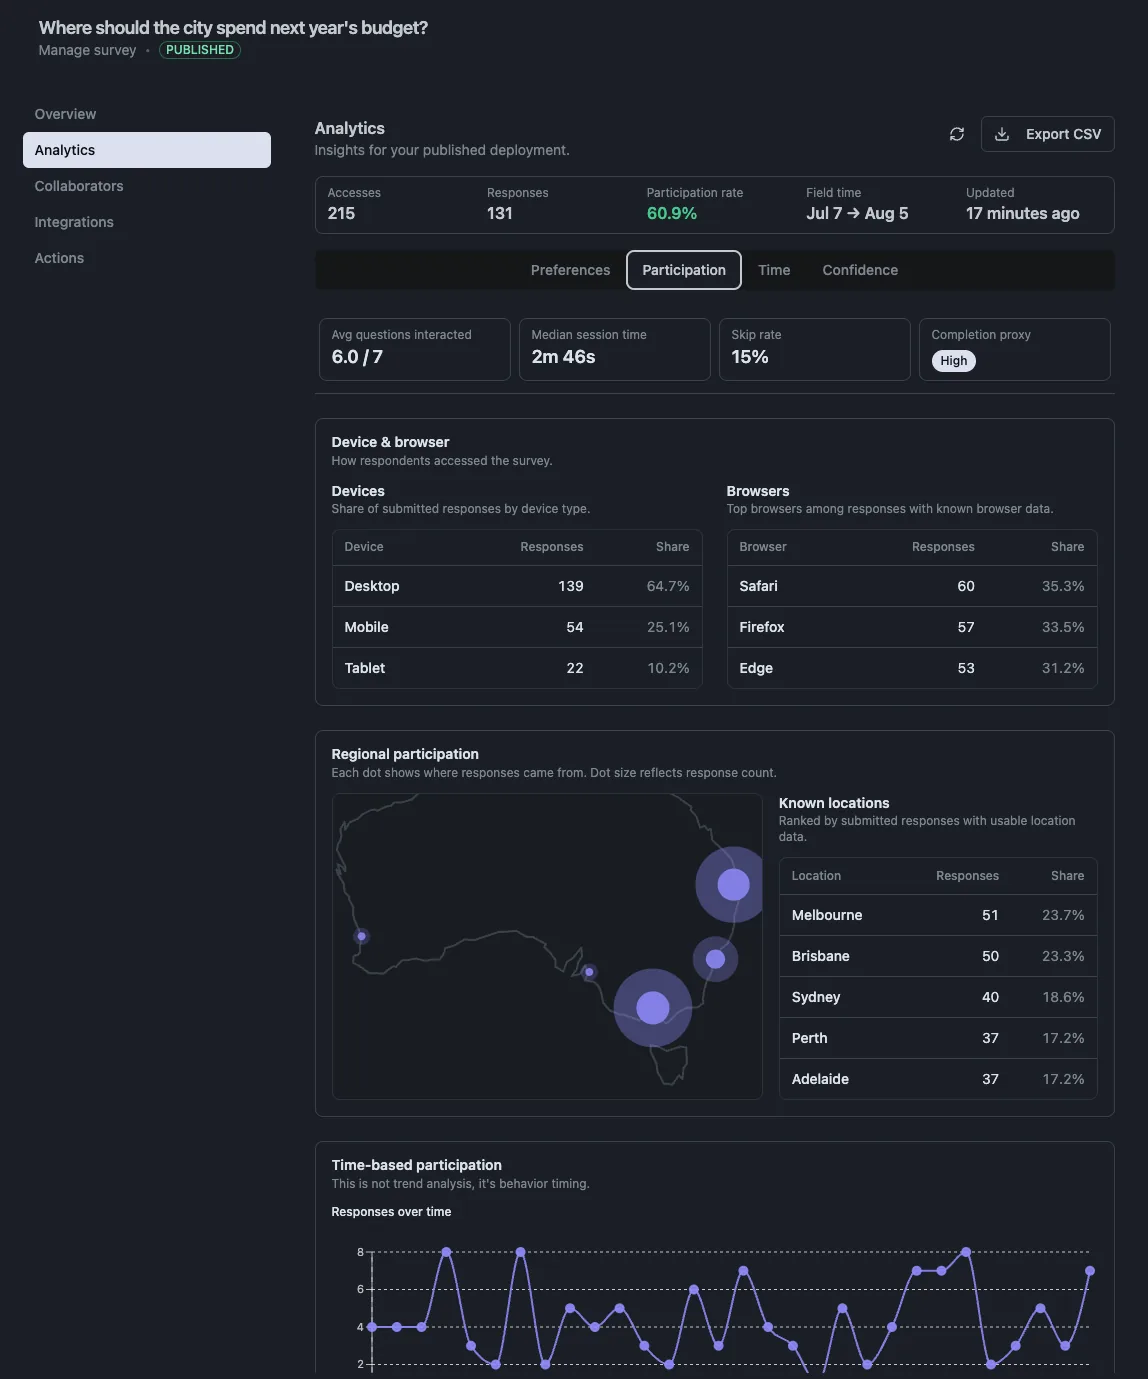Click the download icon in Export CSV

[1002, 134]
